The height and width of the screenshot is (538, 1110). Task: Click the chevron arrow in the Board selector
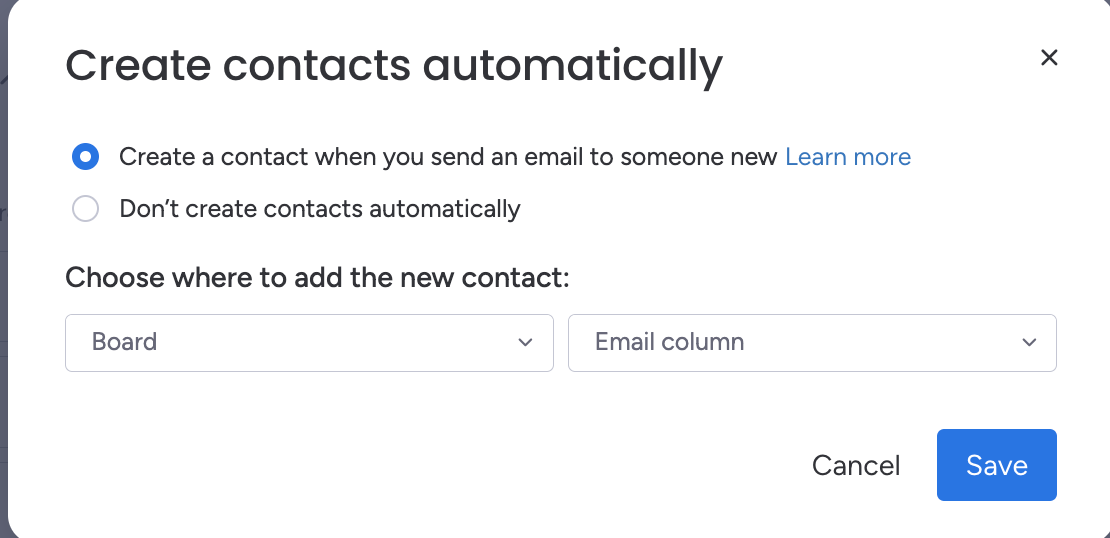point(526,343)
